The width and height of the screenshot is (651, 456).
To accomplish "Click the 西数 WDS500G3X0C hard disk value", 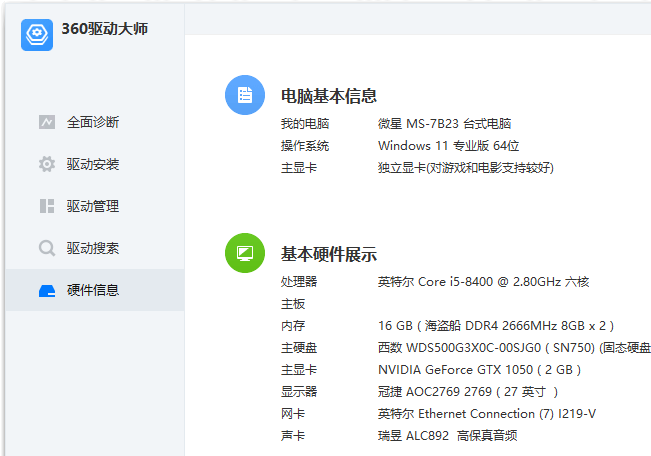I will pos(514,348).
